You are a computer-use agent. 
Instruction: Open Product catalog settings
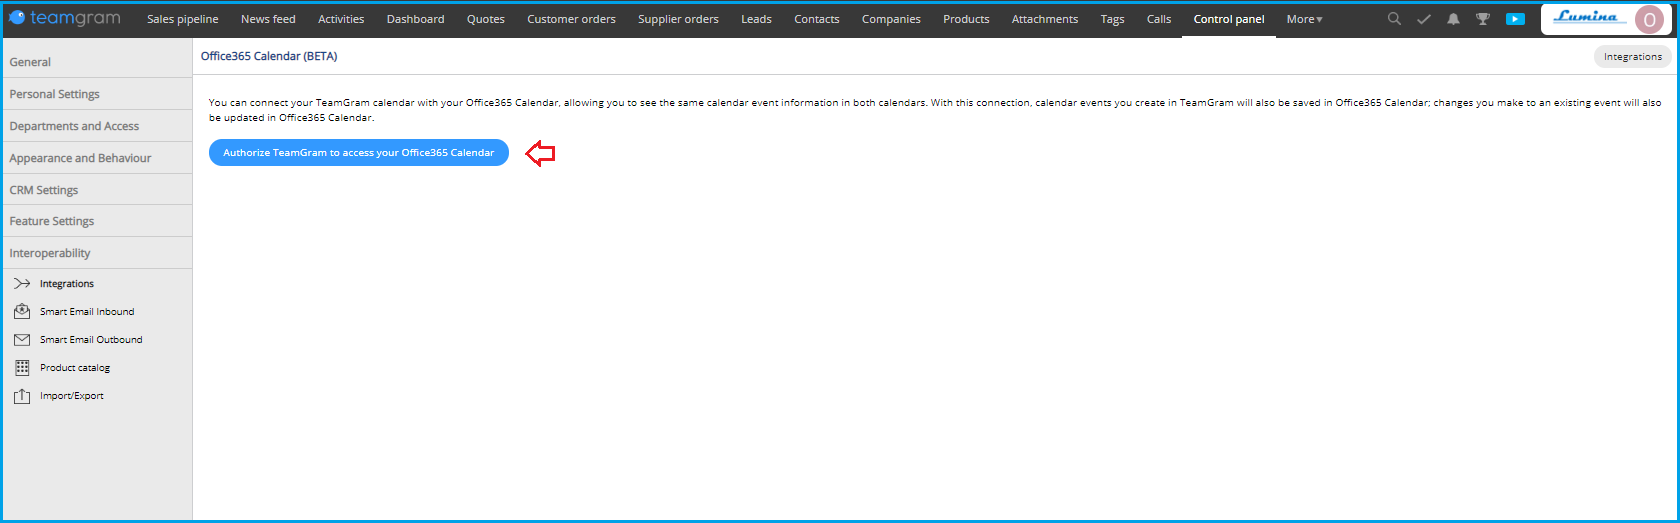(x=75, y=368)
